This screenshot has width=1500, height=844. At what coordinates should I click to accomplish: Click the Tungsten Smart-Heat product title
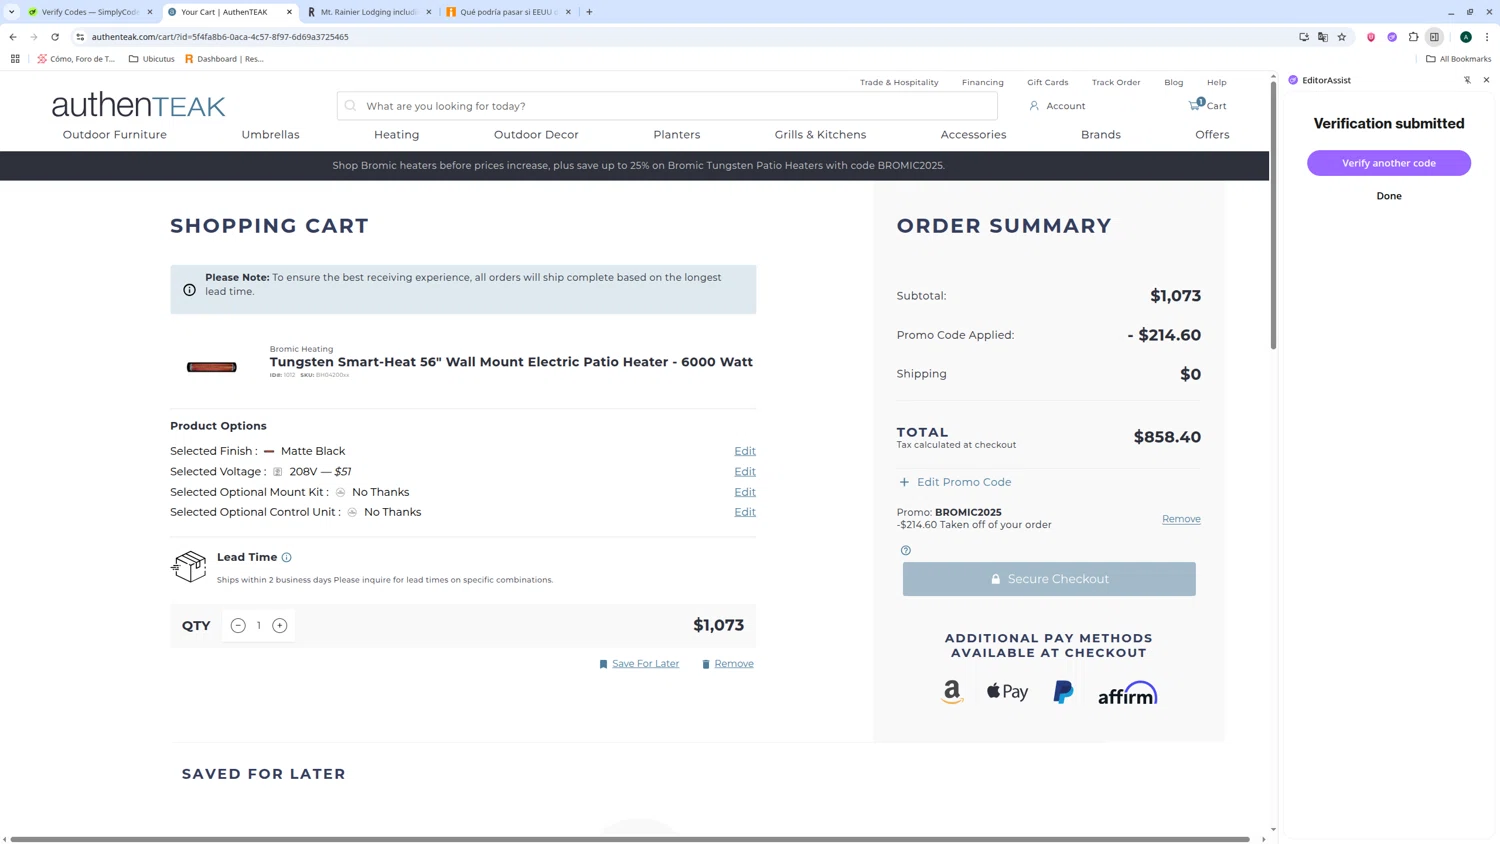(x=511, y=362)
